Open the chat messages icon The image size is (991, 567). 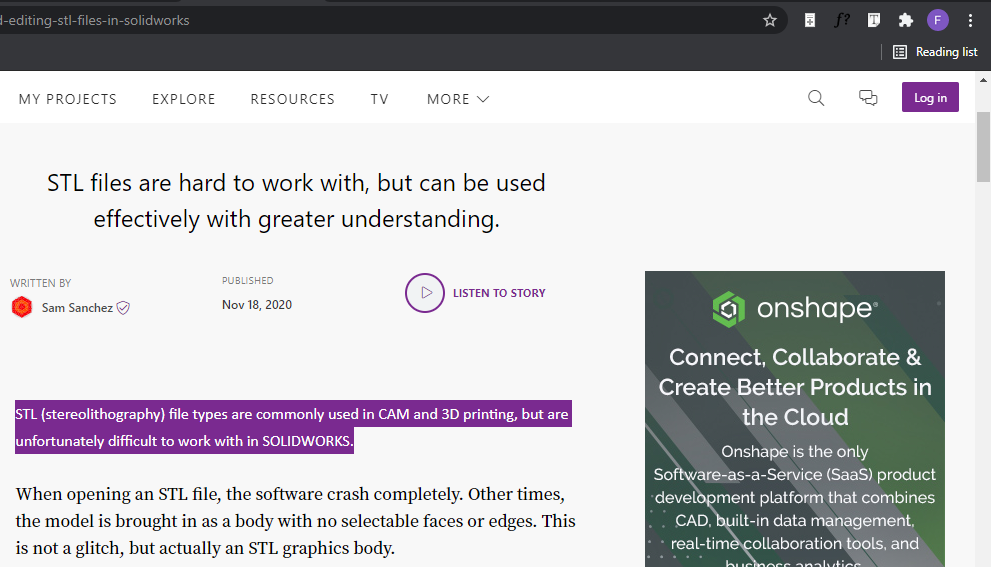click(x=868, y=98)
